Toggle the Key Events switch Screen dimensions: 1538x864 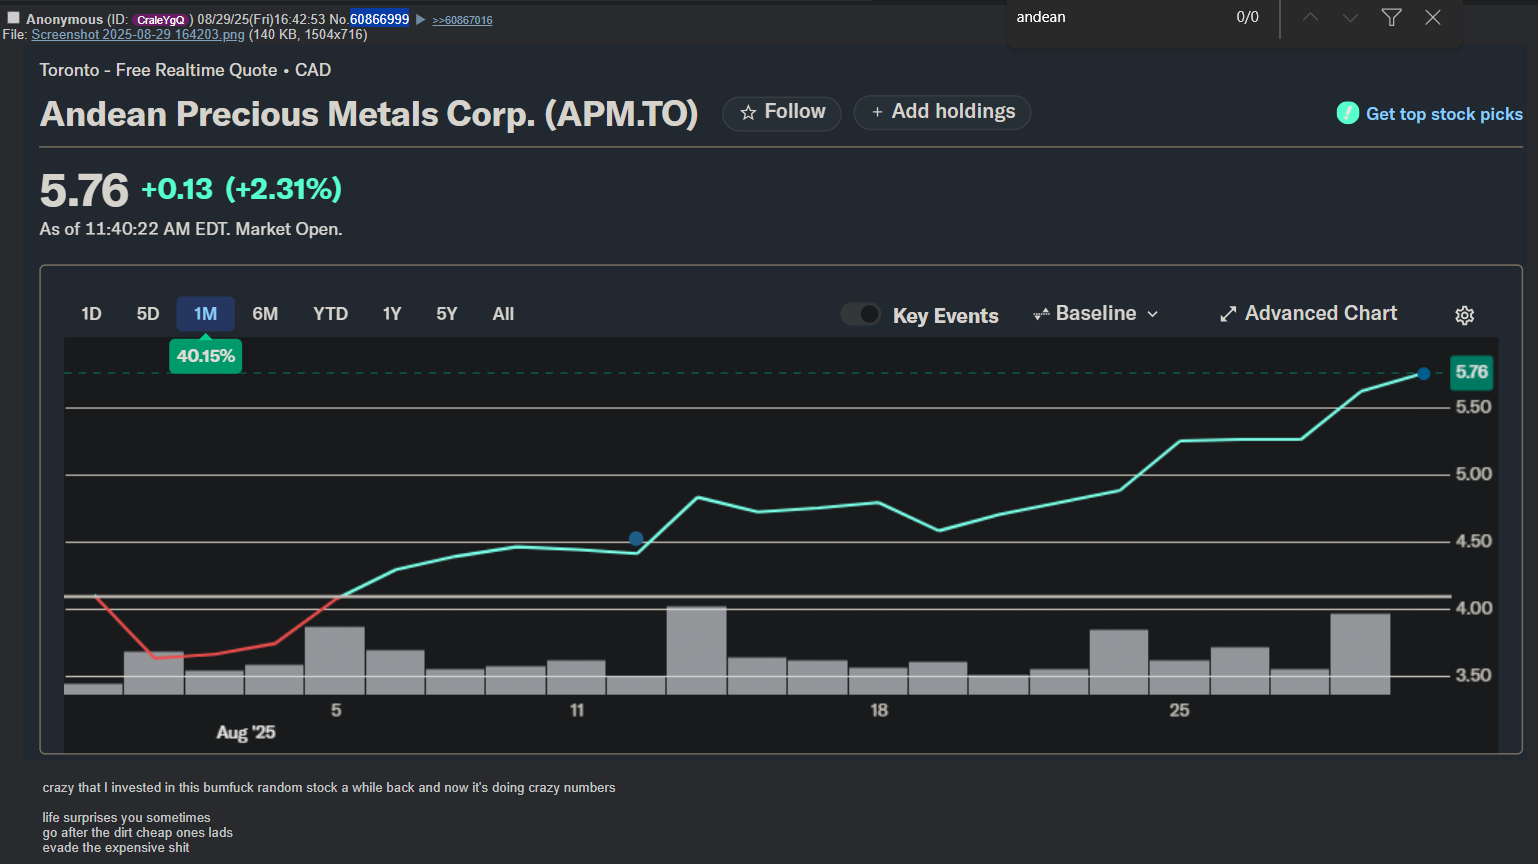click(x=860, y=314)
